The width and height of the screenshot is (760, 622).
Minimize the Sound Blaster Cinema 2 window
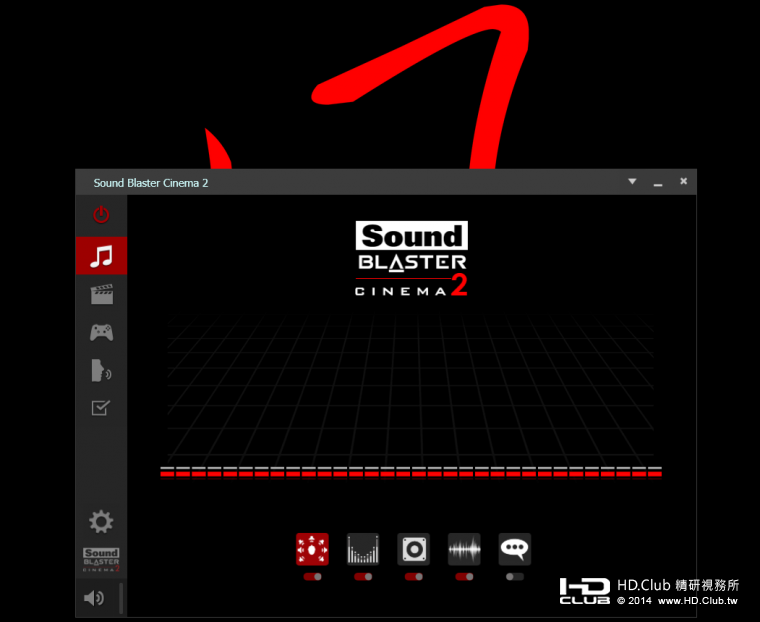tap(658, 183)
